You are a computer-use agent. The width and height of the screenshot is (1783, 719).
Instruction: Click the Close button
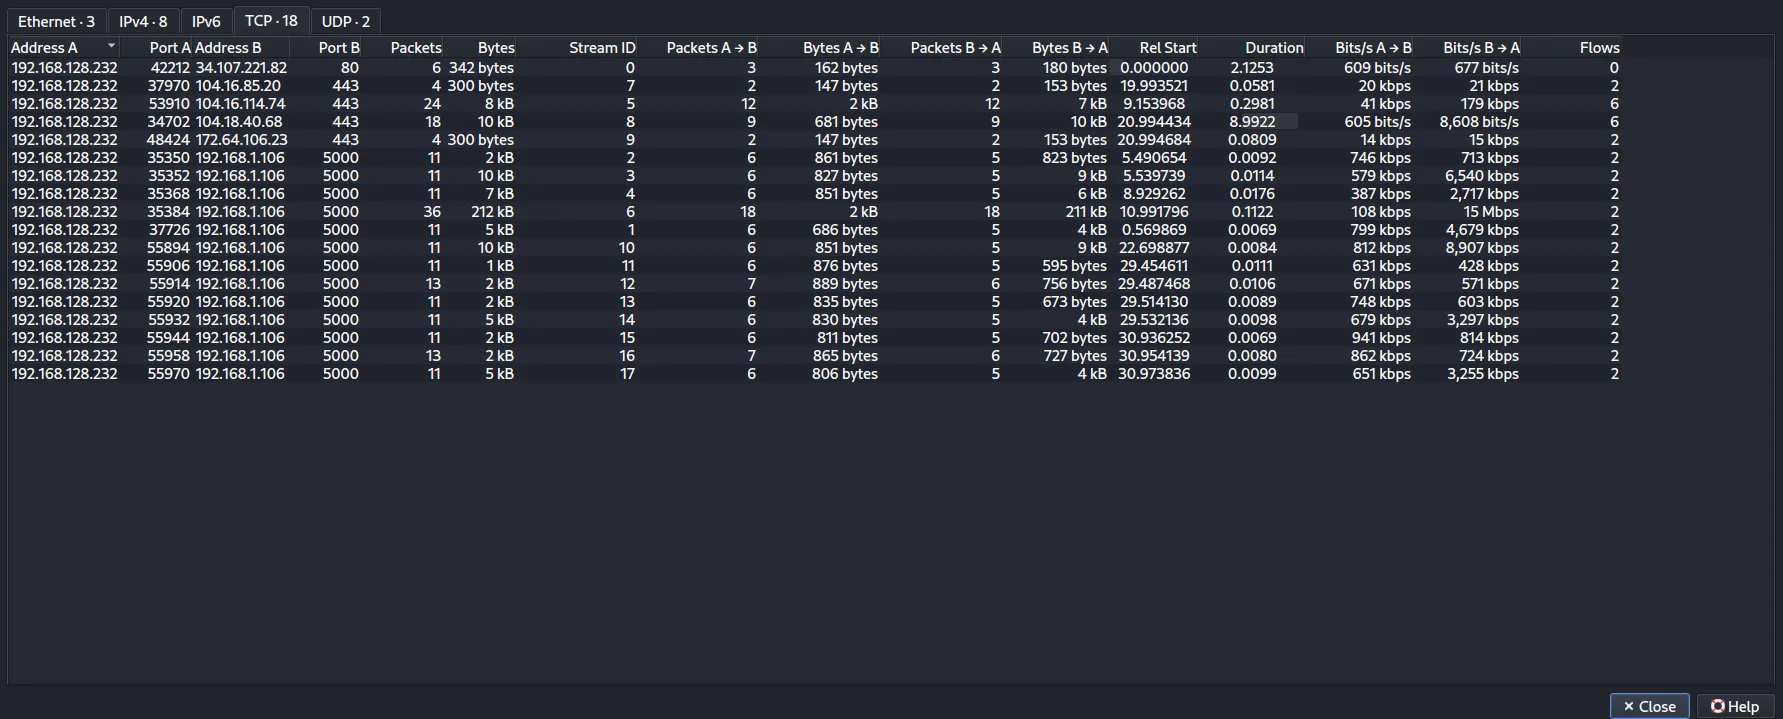1649,706
